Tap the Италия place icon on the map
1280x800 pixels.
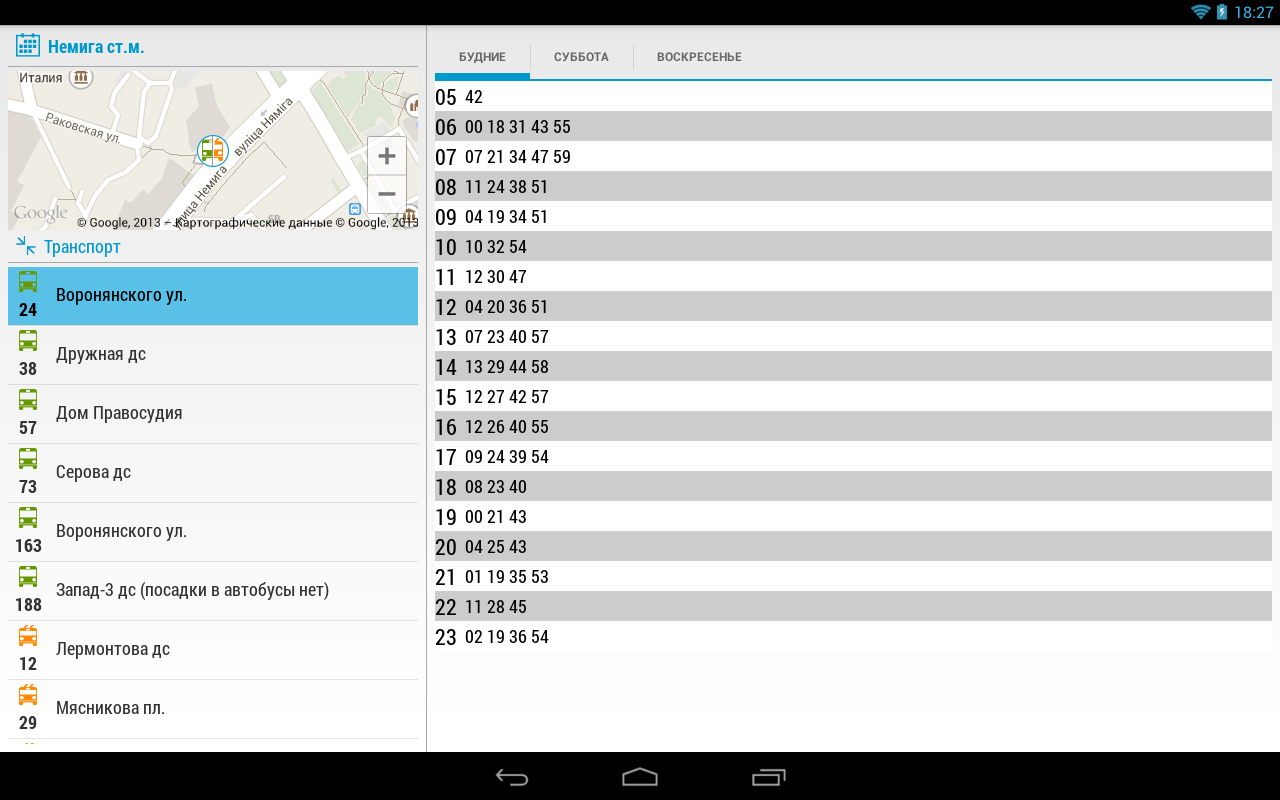(x=81, y=78)
